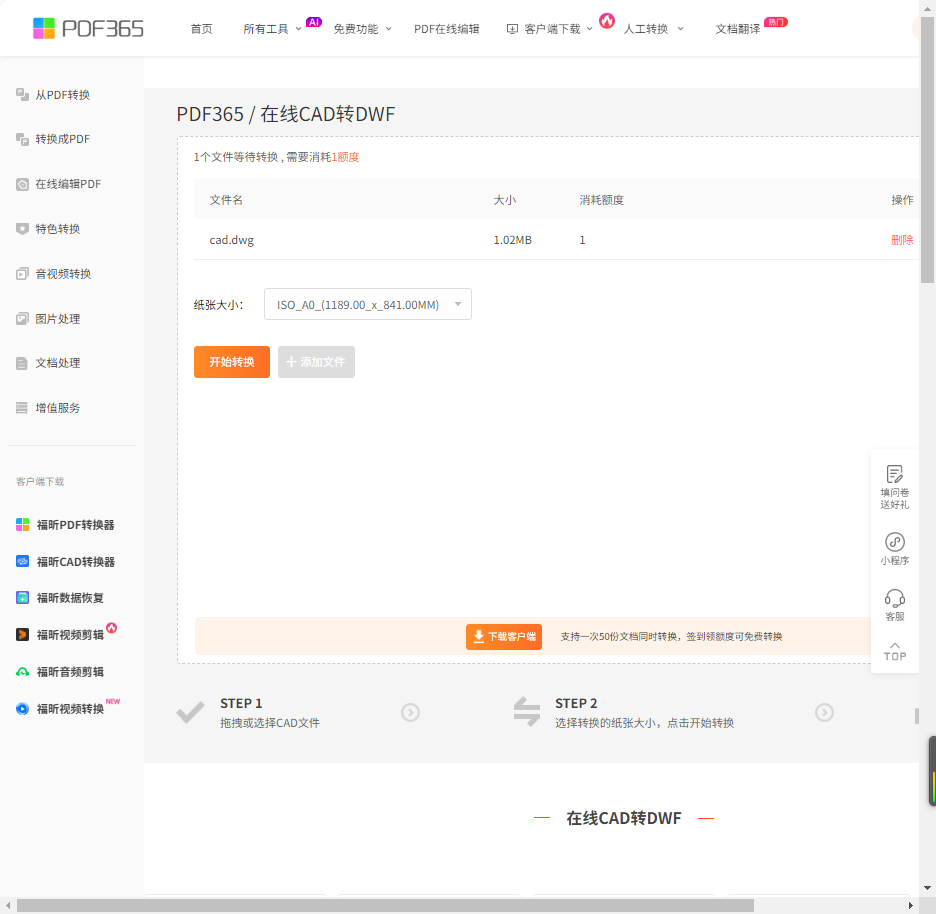Screen dimensions: 936x914
Task: Open 福昕PDF转换器 colorful icon
Action: (22, 525)
